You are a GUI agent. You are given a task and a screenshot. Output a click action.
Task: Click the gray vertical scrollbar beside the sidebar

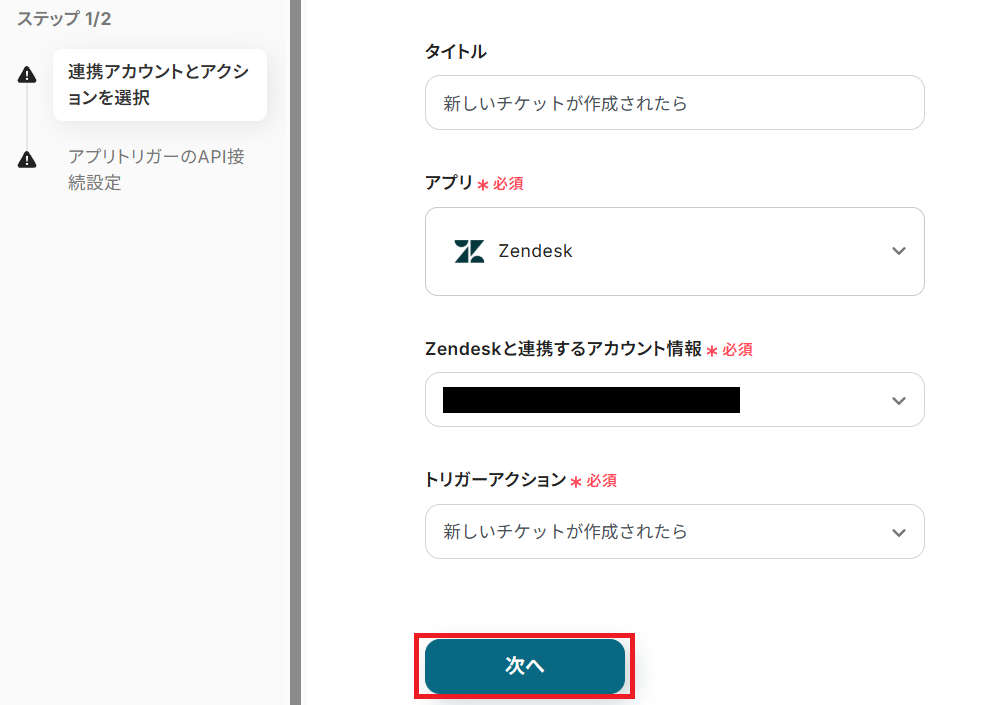295,350
